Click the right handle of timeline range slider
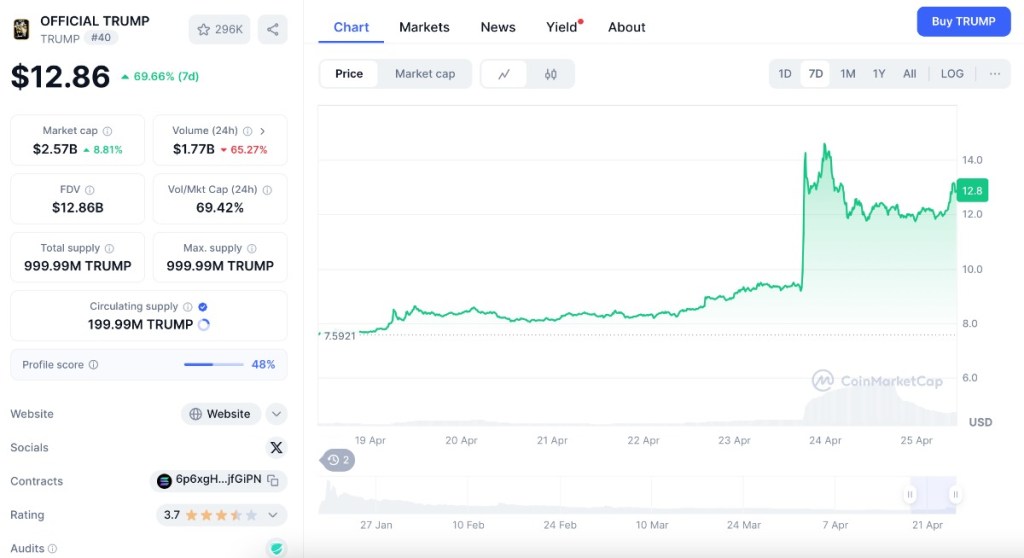This screenshot has width=1024, height=558. [956, 494]
